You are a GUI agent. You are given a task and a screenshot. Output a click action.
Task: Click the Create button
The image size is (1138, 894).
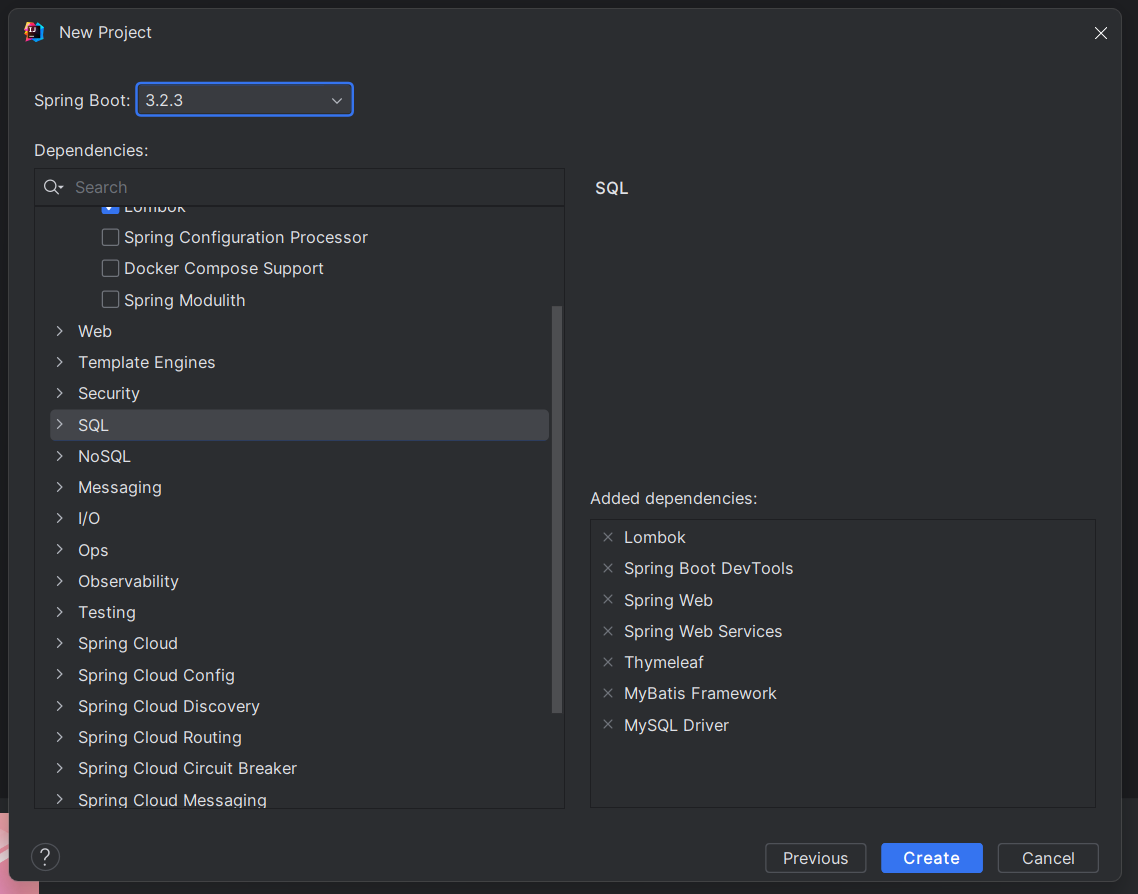click(931, 858)
